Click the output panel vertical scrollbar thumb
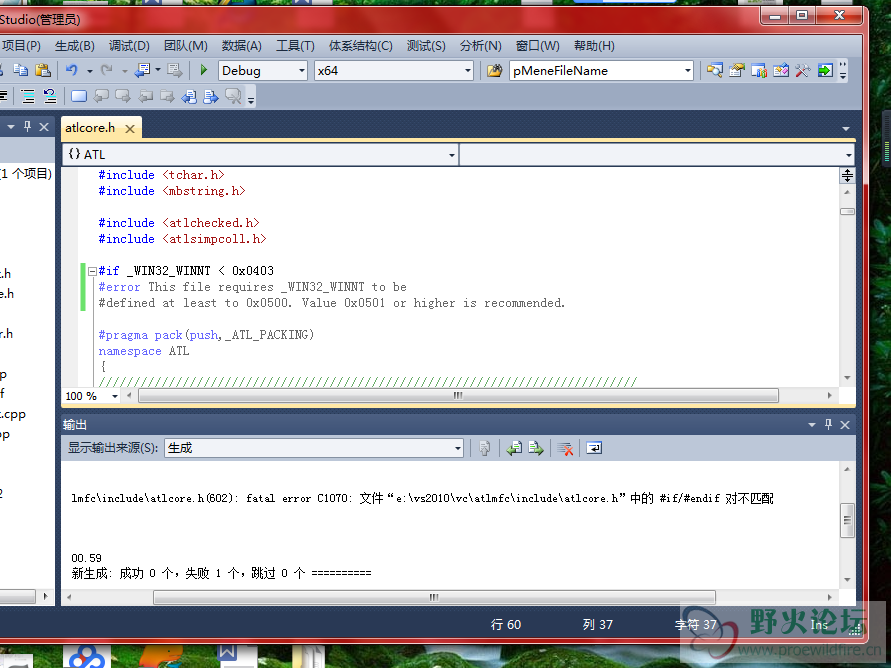891x668 pixels. 847,520
